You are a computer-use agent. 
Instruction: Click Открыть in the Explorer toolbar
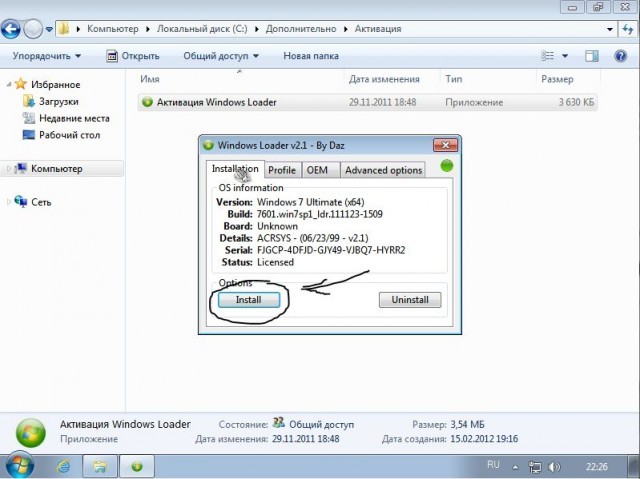coord(133,56)
